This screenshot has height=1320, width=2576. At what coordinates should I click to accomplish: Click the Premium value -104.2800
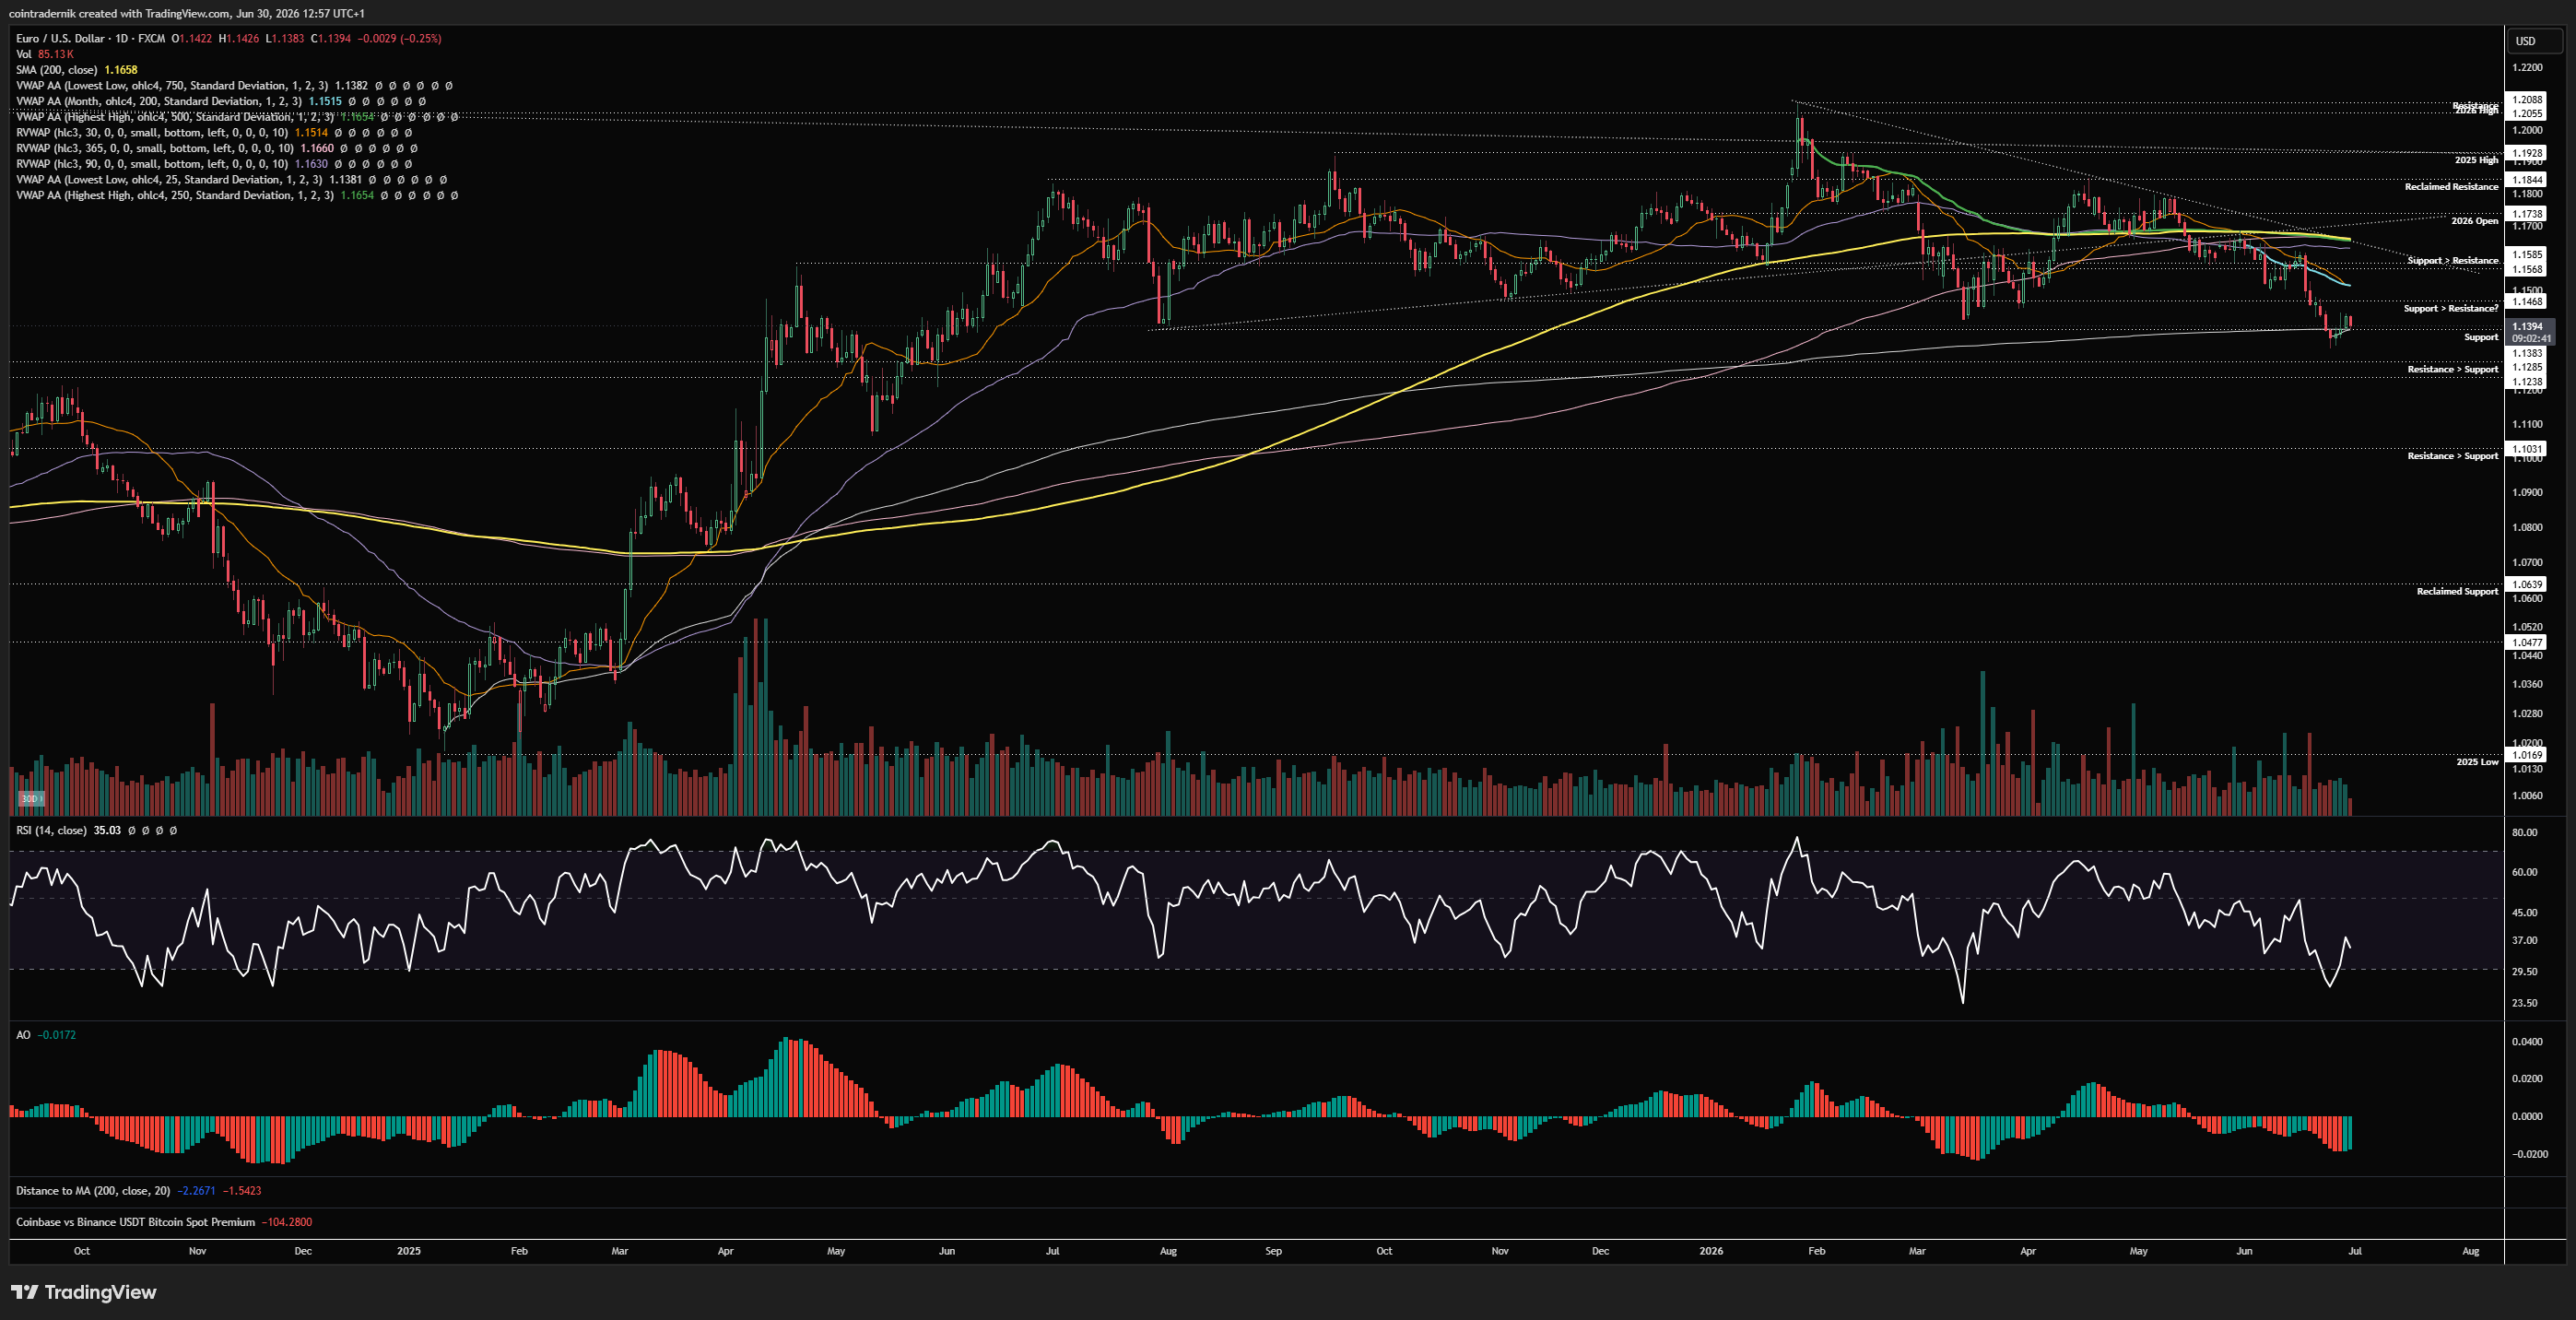(x=287, y=1222)
